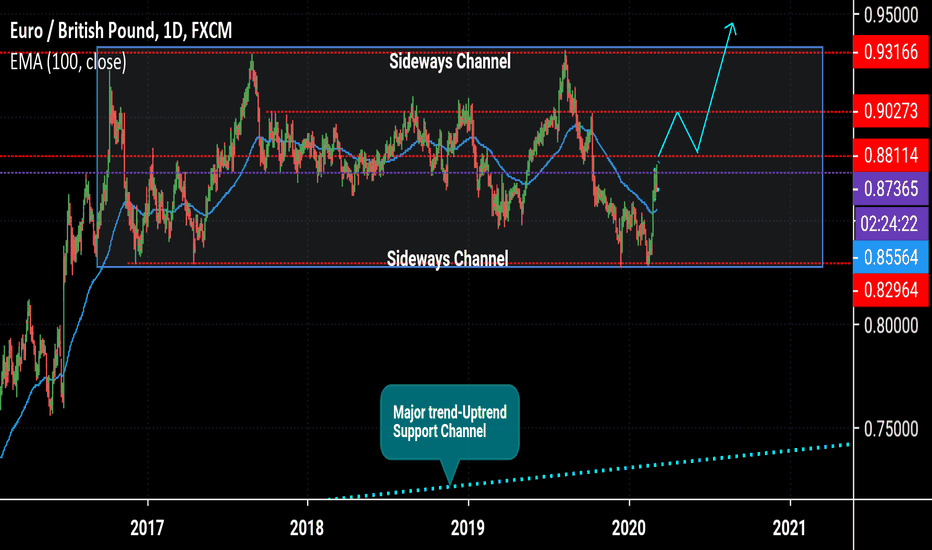Click the 2021 time axis label
Image resolution: width=932 pixels, height=550 pixels.
click(x=789, y=527)
